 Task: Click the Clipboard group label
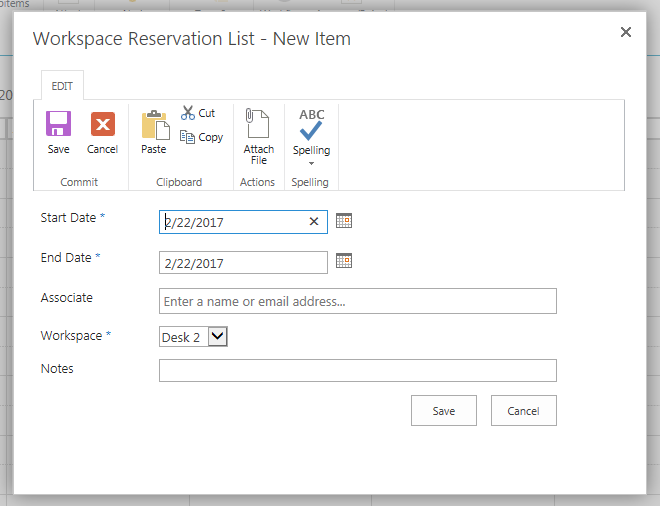[x=179, y=182]
